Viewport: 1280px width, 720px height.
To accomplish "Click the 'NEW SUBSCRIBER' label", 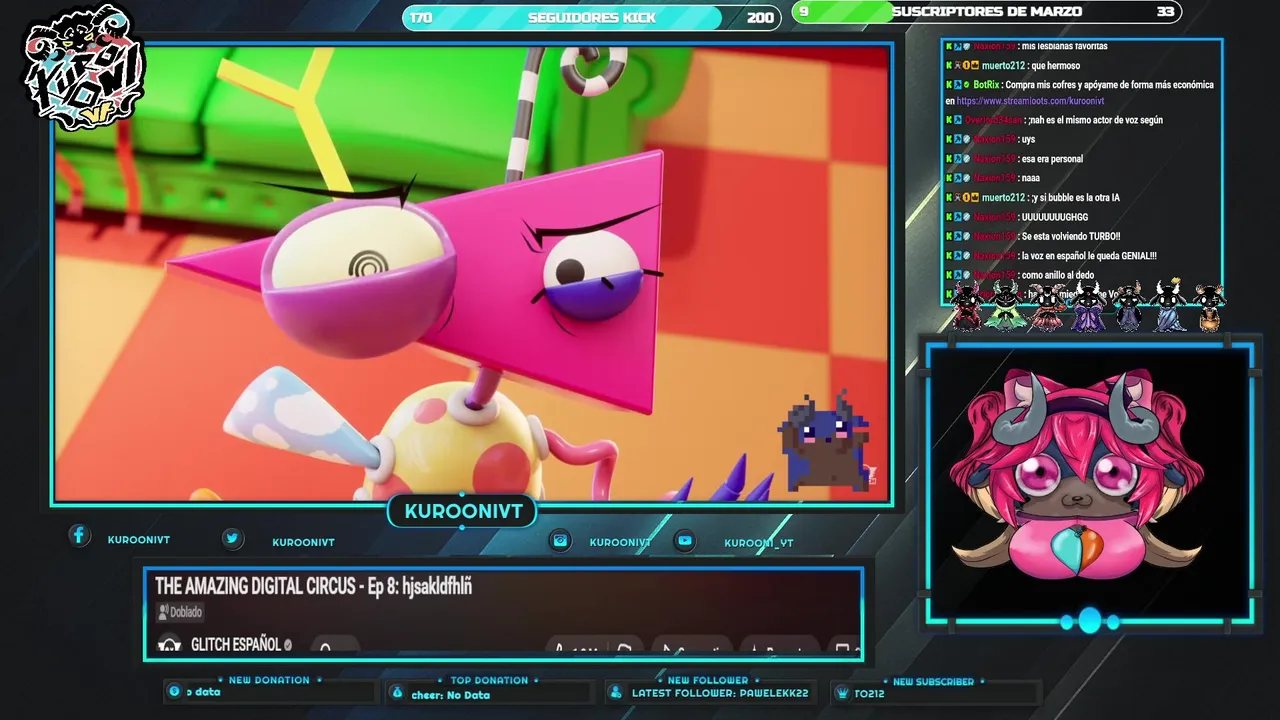I will click(933, 682).
